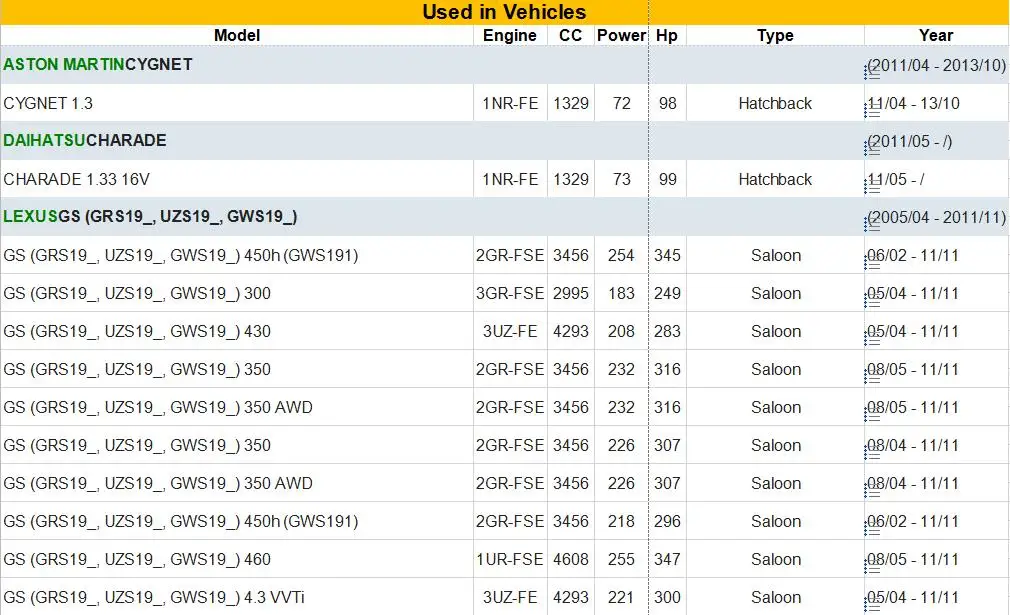Select the Year column header
This screenshot has width=1010, height=615.
pyautogui.click(x=936, y=35)
